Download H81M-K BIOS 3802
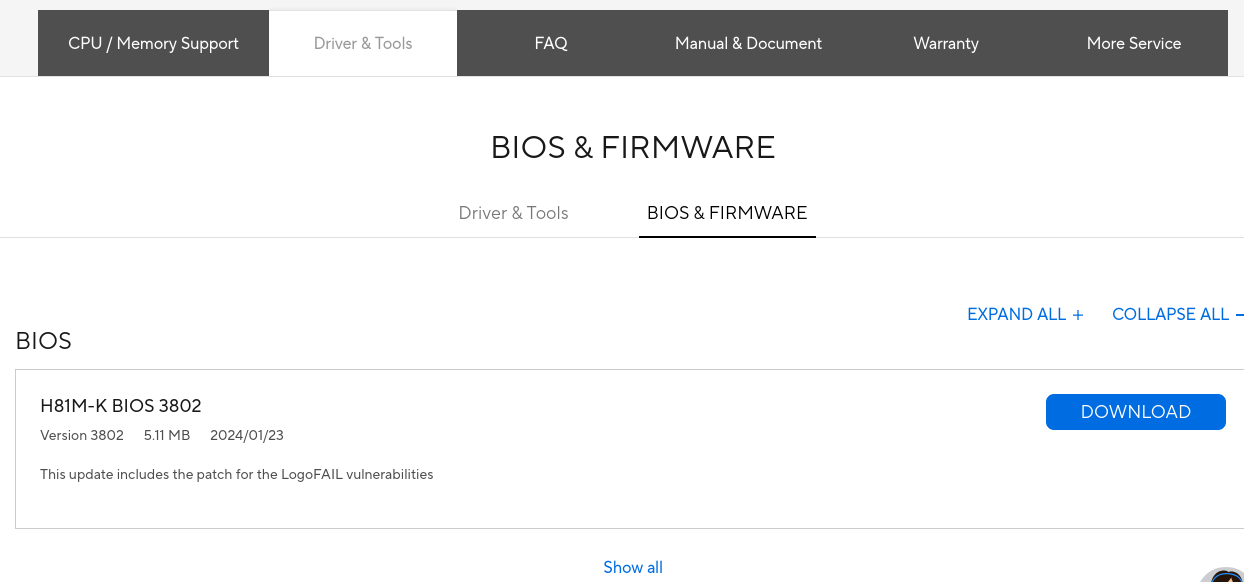Viewport: 1244px width, 582px height. [1135, 412]
